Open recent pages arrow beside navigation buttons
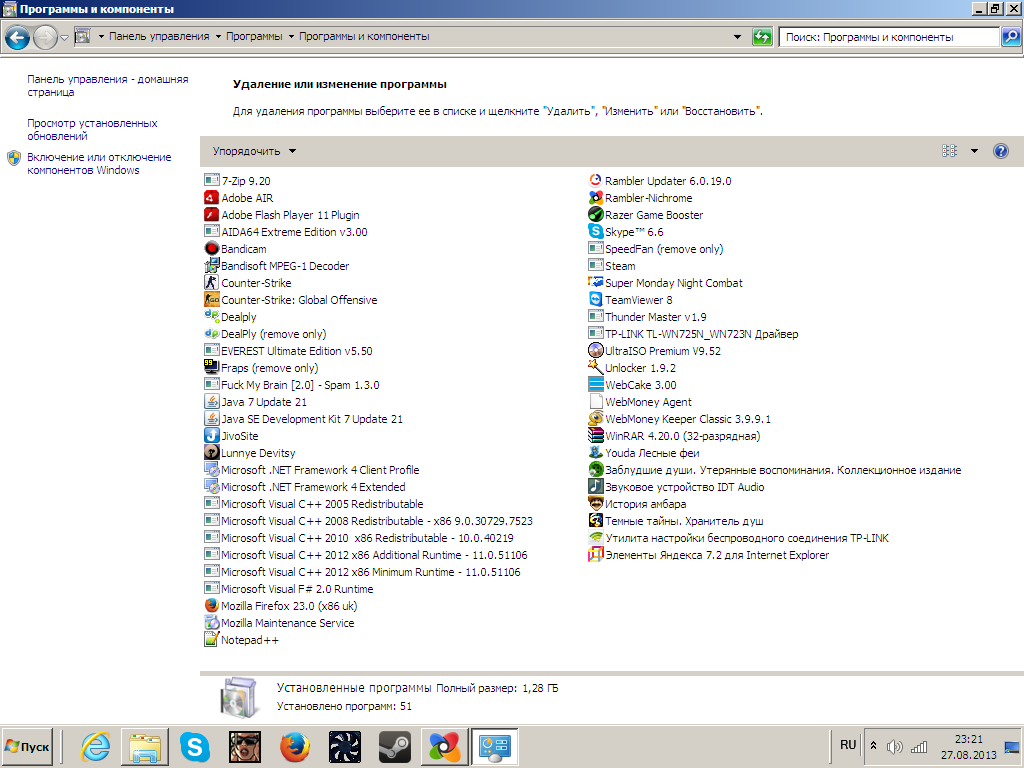The image size is (1024, 768). (64, 38)
